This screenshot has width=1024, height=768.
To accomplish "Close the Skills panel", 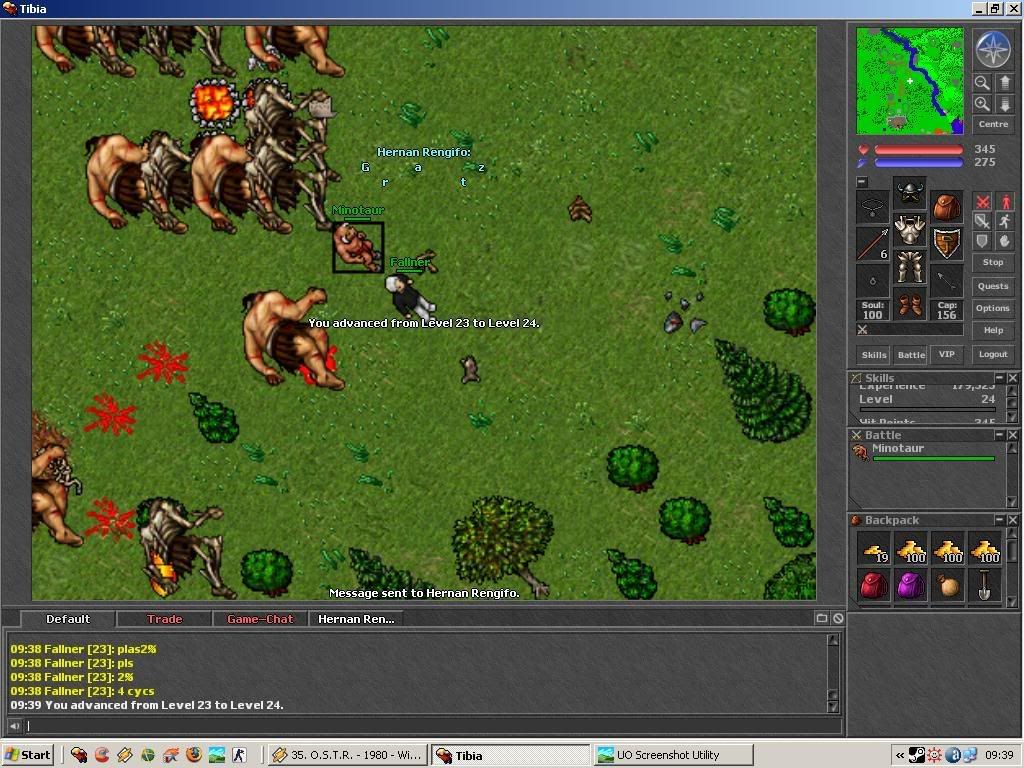I will point(1012,377).
